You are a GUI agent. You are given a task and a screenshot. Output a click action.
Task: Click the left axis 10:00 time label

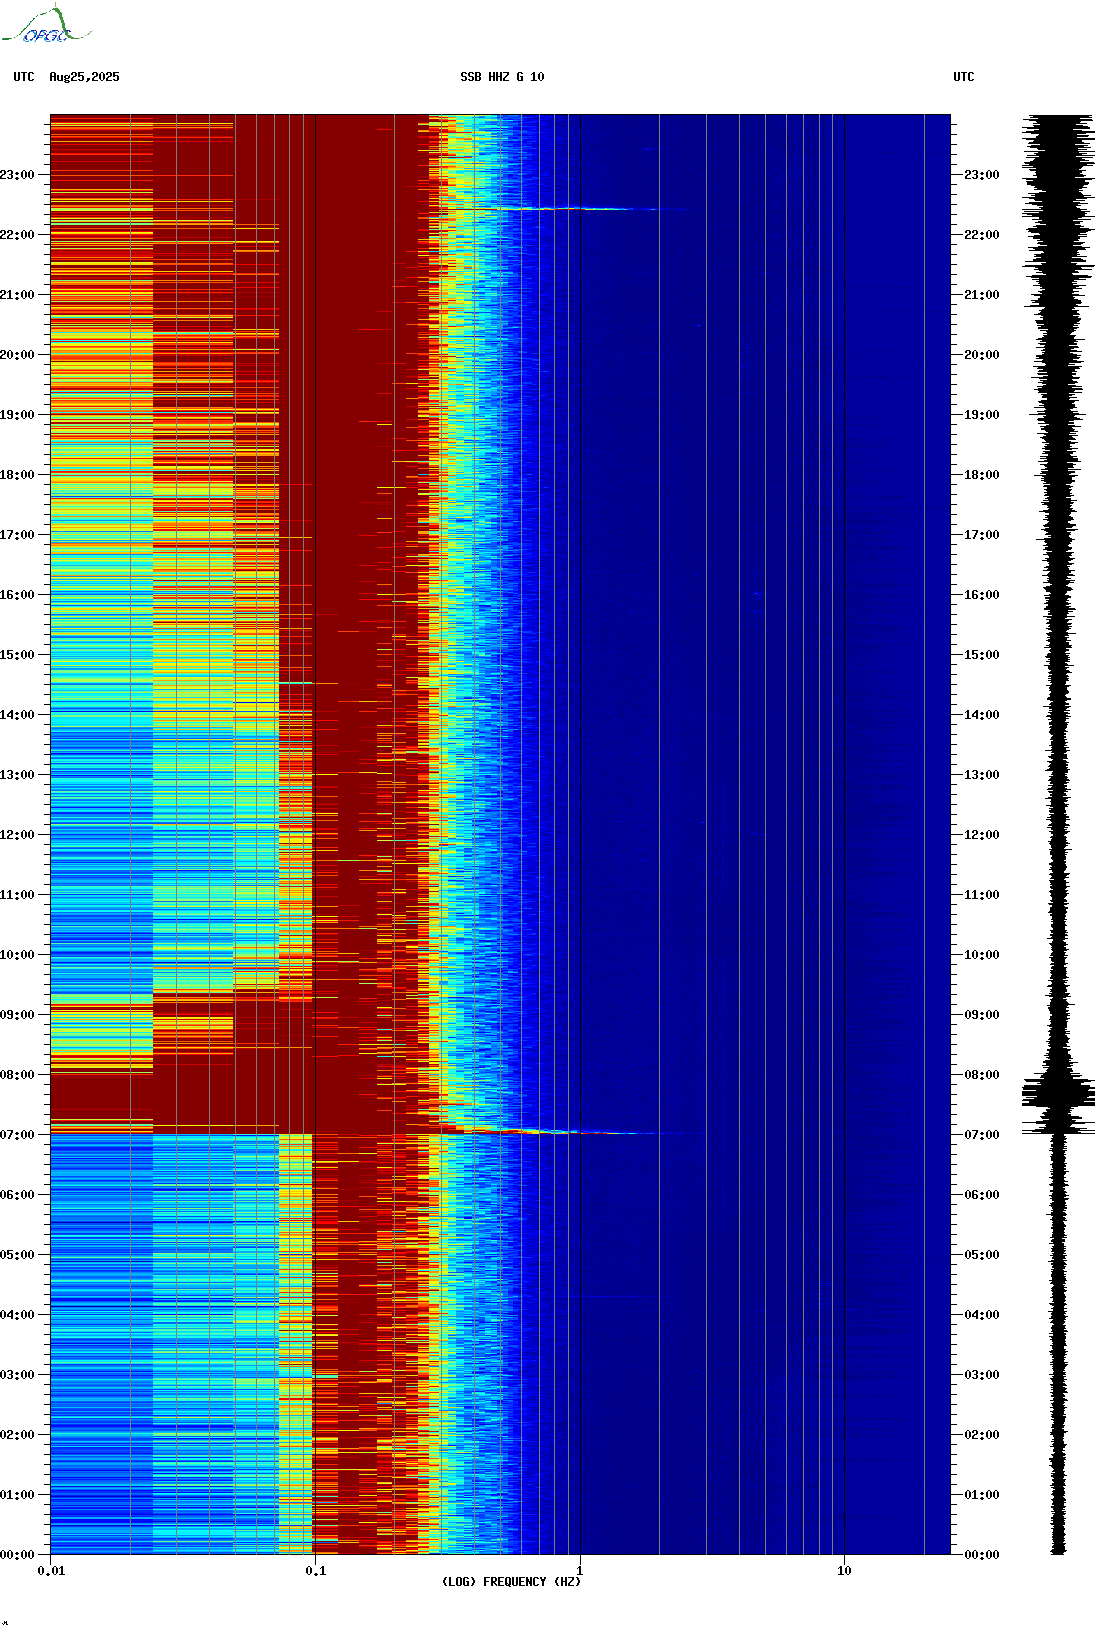[17, 955]
